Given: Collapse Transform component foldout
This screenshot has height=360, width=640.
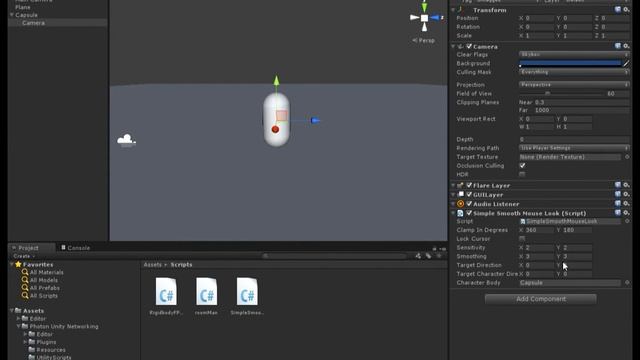Looking at the screenshot, I should pos(453,9).
